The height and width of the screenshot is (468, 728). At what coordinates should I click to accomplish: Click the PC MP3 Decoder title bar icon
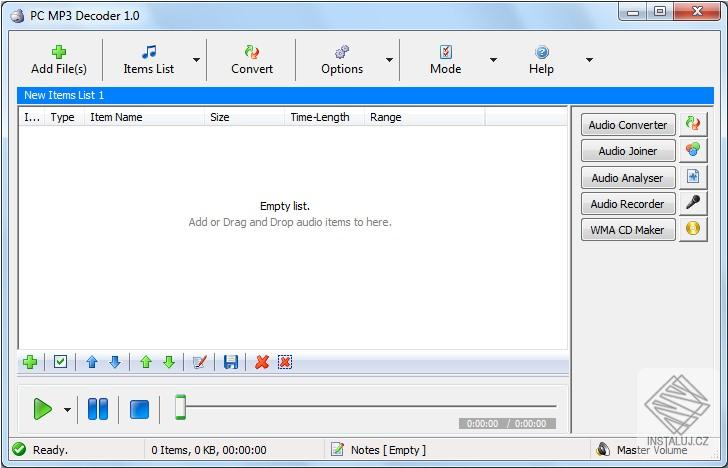(17, 16)
